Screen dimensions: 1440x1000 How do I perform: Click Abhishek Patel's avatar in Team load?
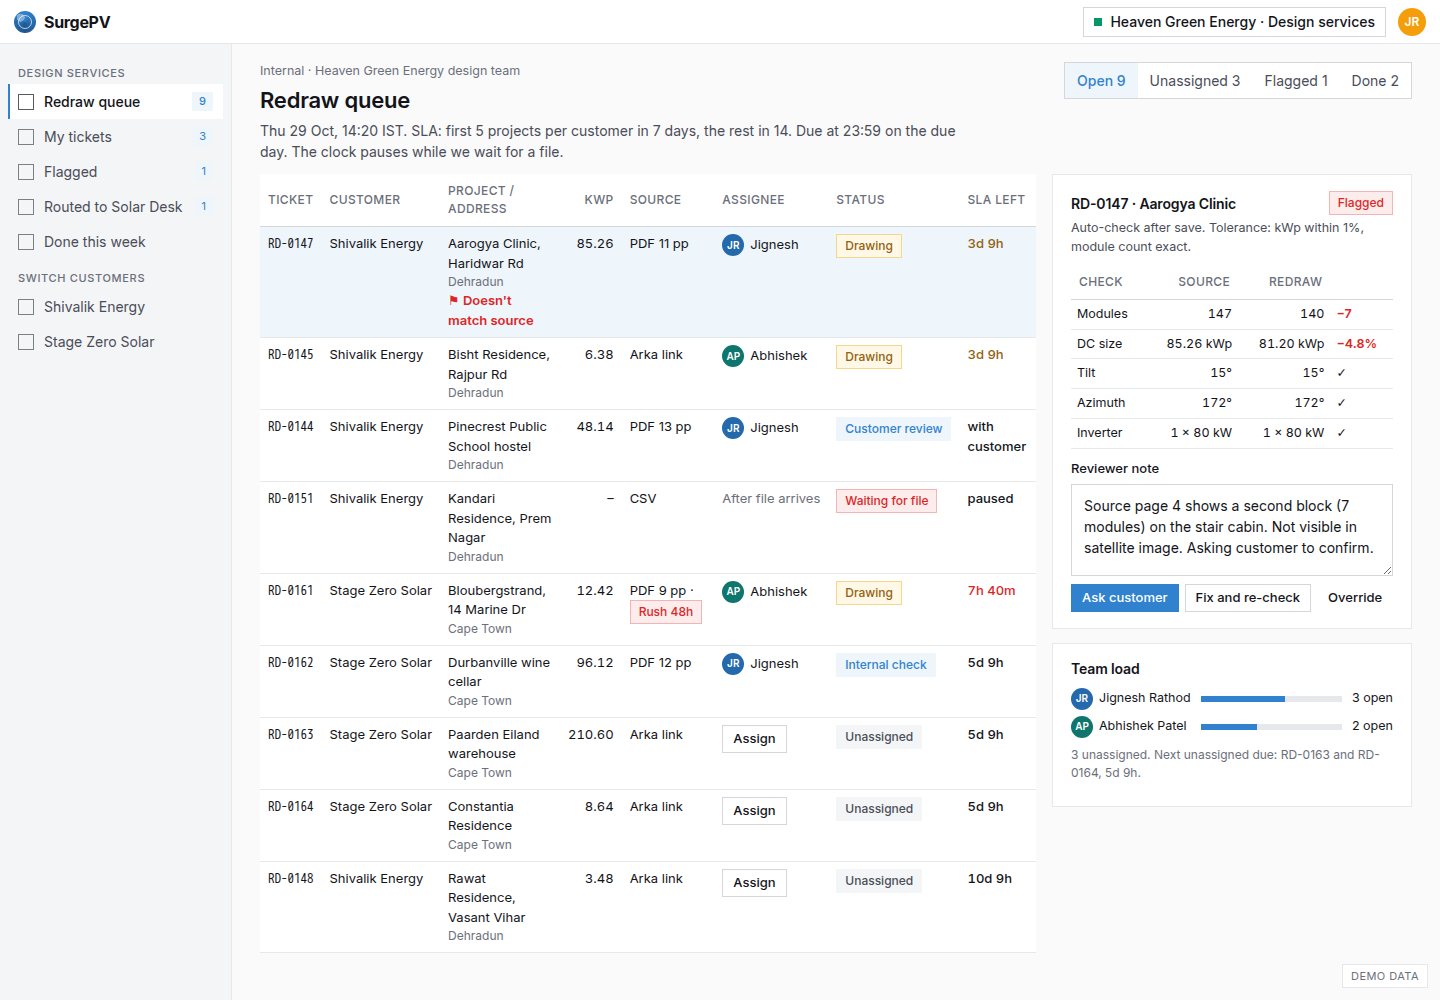1082,727
